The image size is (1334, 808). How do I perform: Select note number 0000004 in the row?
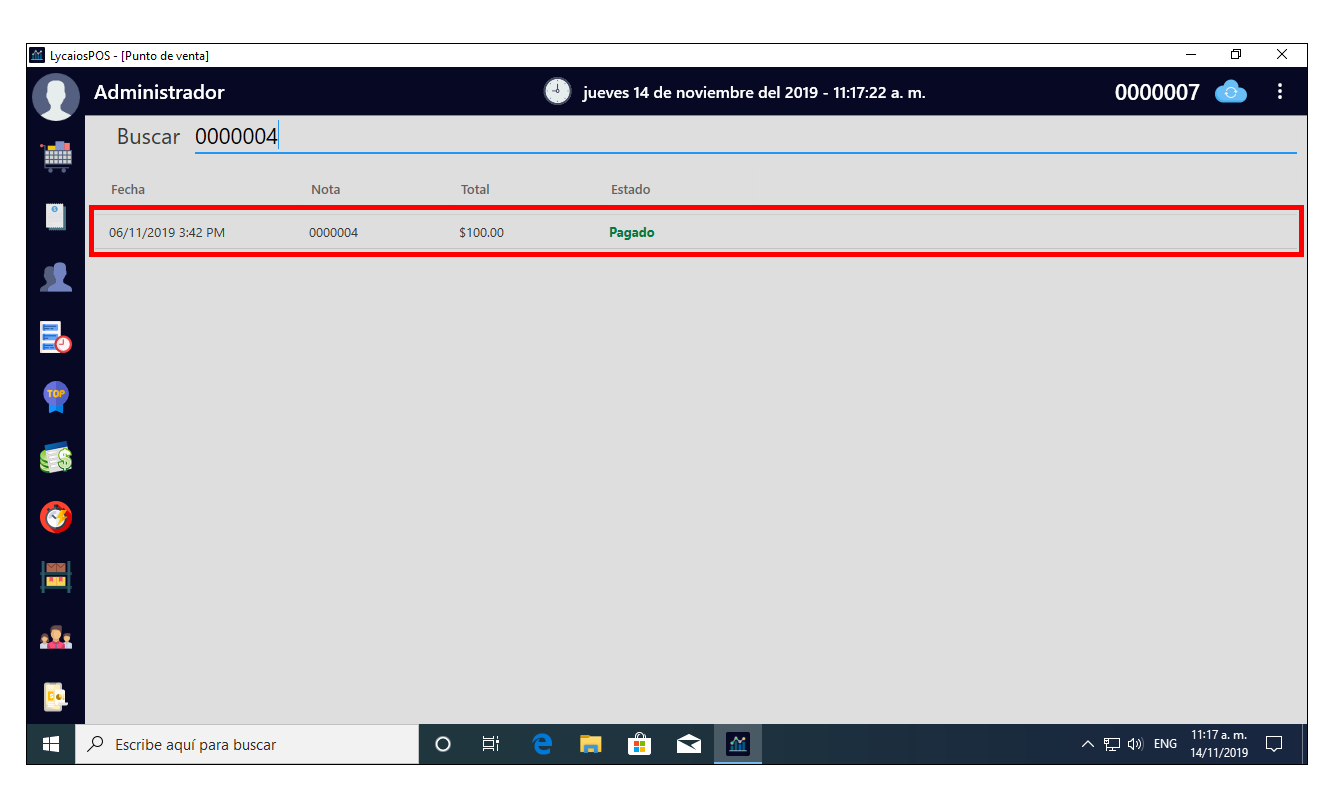333,233
